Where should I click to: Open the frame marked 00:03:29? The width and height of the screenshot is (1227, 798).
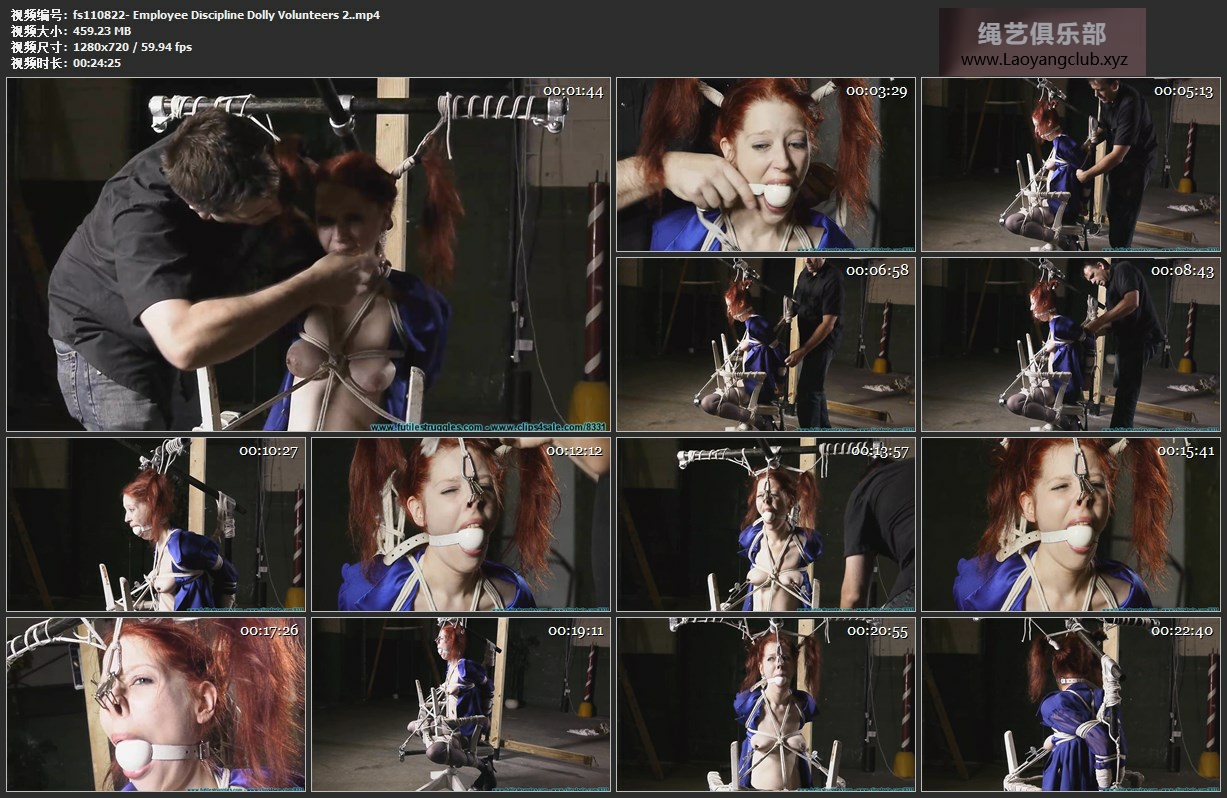tap(765, 164)
